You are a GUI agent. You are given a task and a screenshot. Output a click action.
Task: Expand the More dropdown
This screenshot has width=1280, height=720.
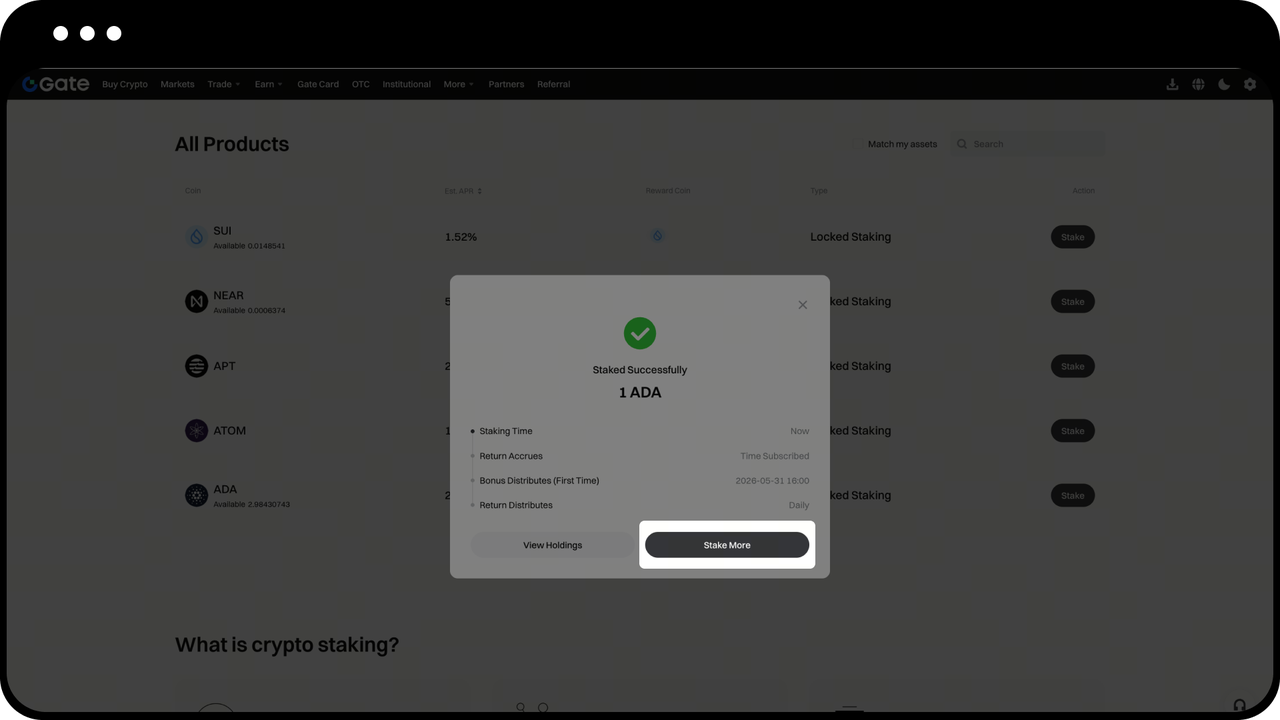pos(459,84)
